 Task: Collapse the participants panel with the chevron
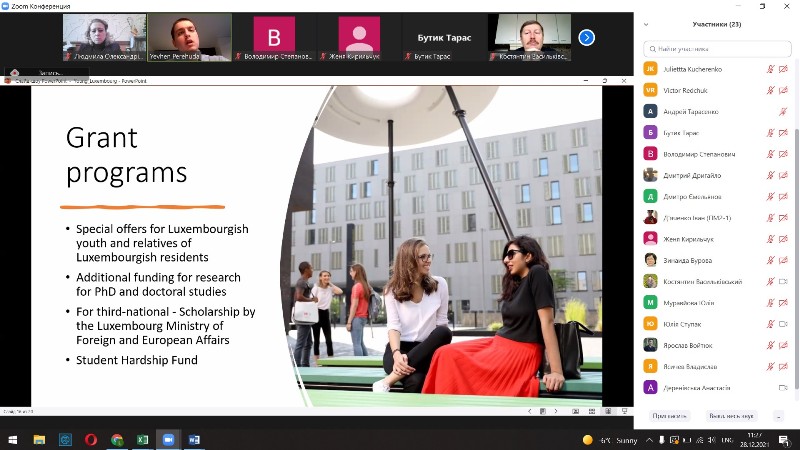[648, 24]
